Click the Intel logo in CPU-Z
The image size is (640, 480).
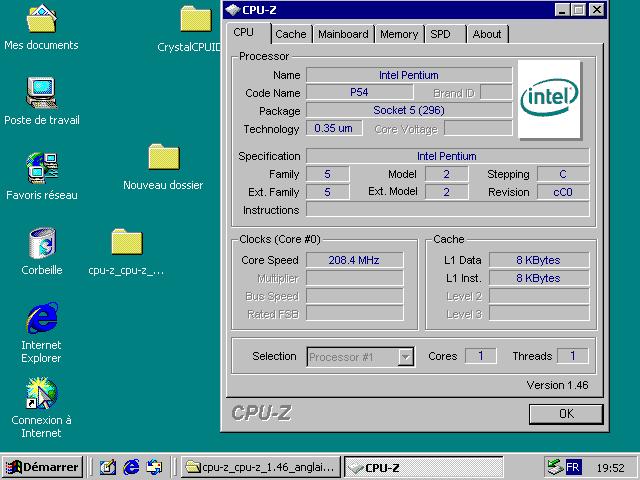[x=549, y=99]
